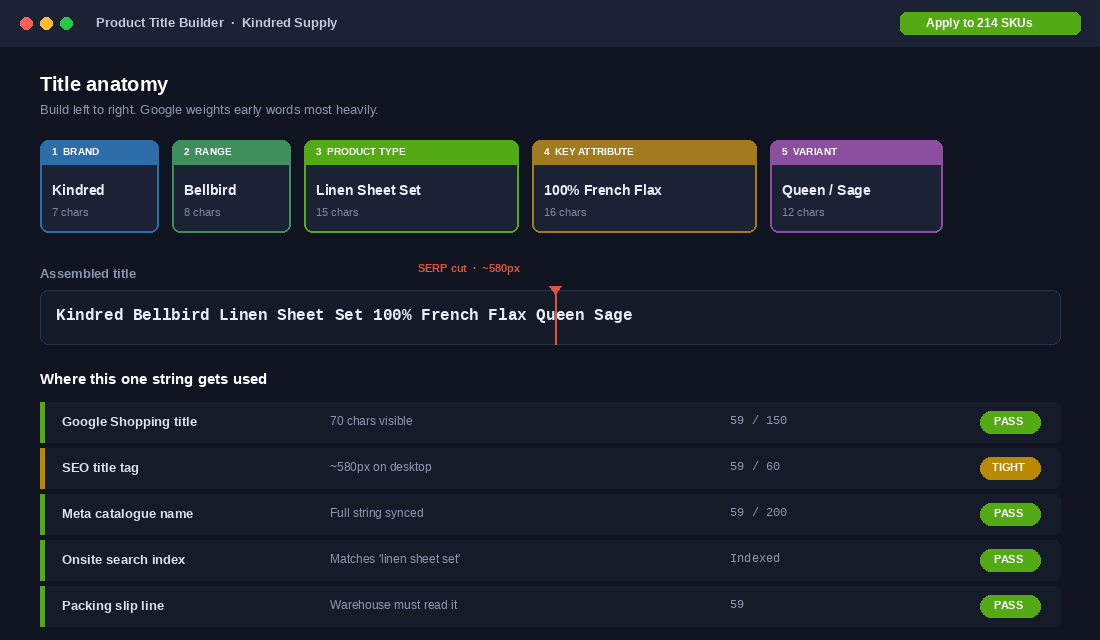The height and width of the screenshot is (640, 1100).
Task: Click PASS badge for Packing slip line
Action: click(x=1010, y=606)
